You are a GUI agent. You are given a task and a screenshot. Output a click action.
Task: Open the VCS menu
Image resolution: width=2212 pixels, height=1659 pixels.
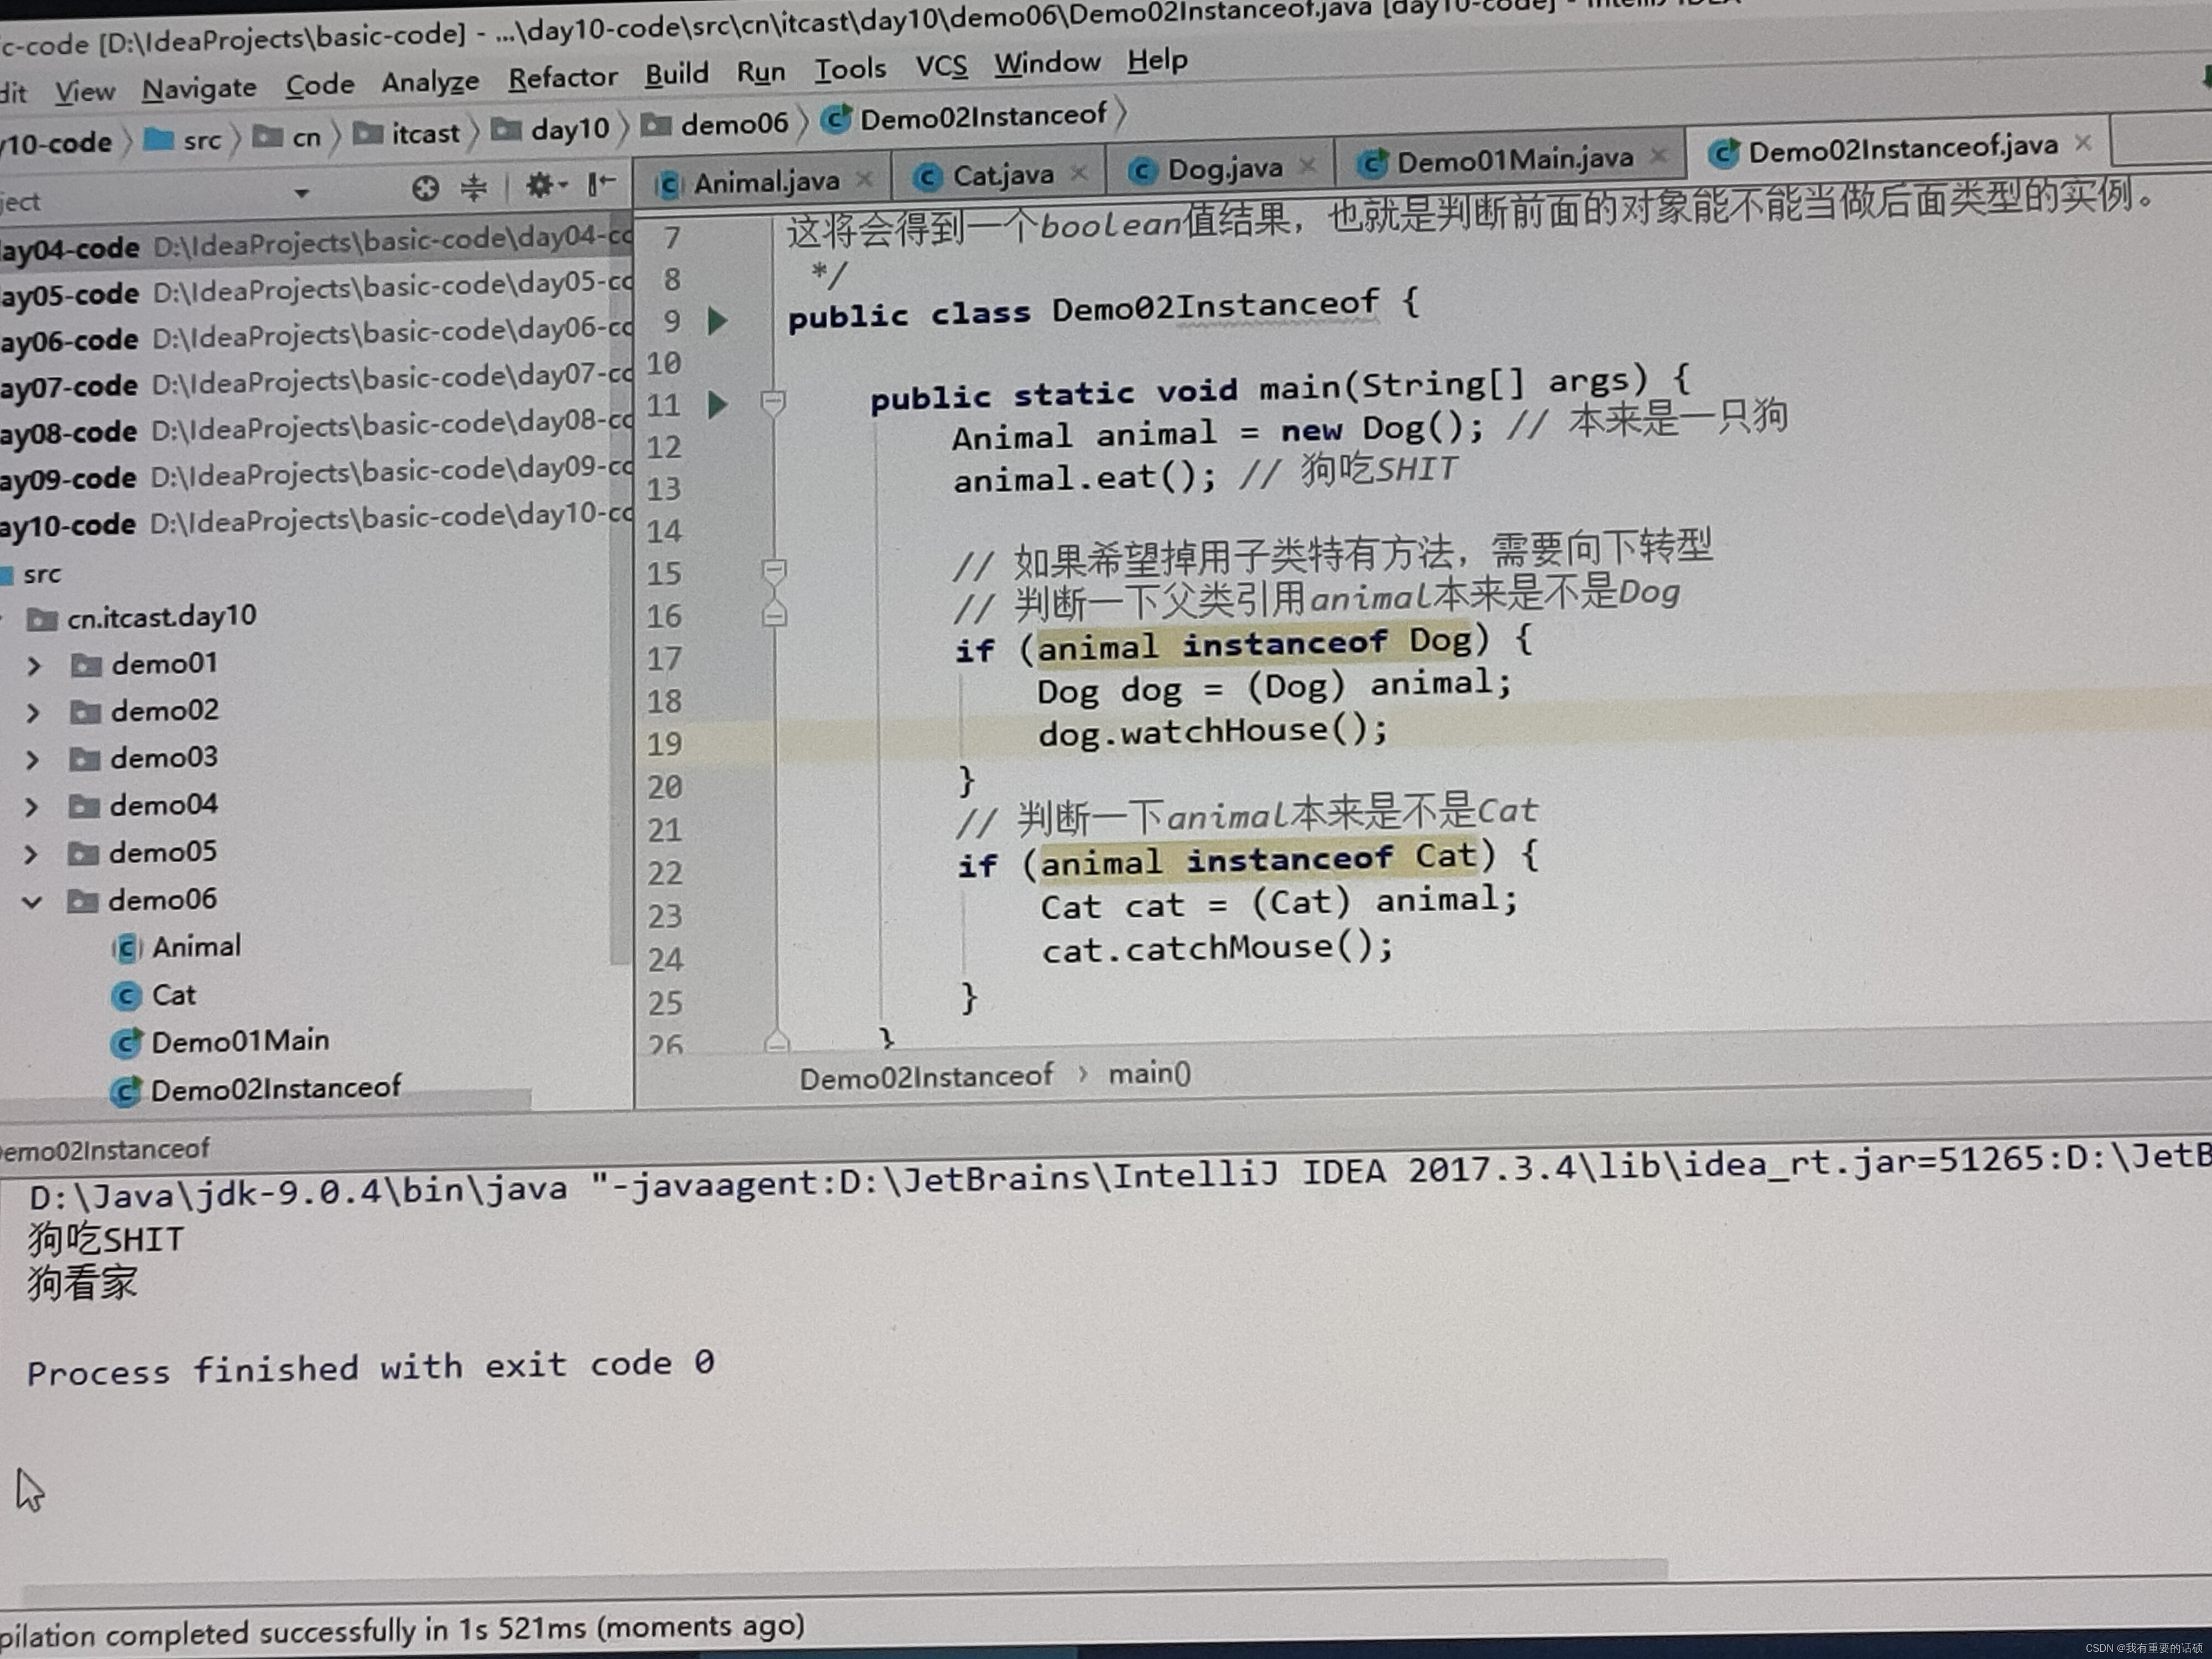click(941, 66)
